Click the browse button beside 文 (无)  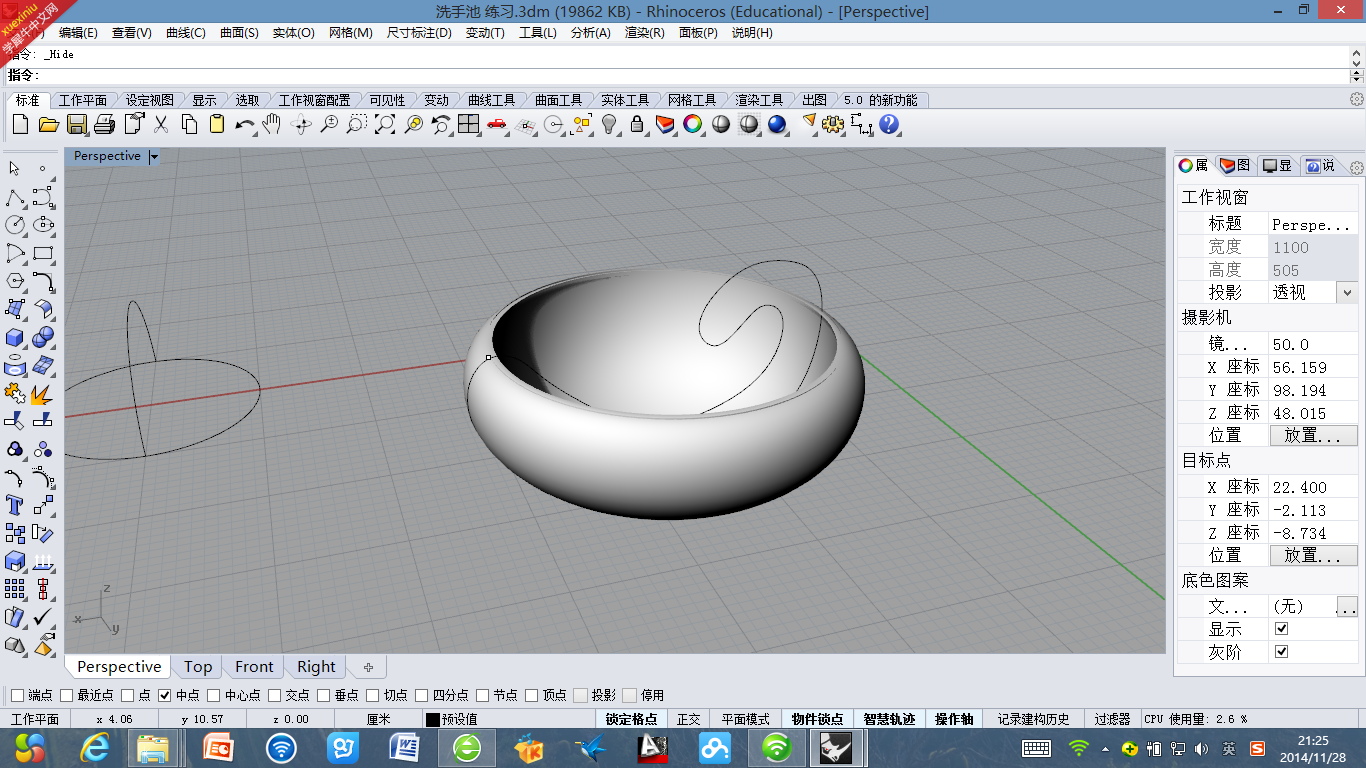(x=1347, y=607)
